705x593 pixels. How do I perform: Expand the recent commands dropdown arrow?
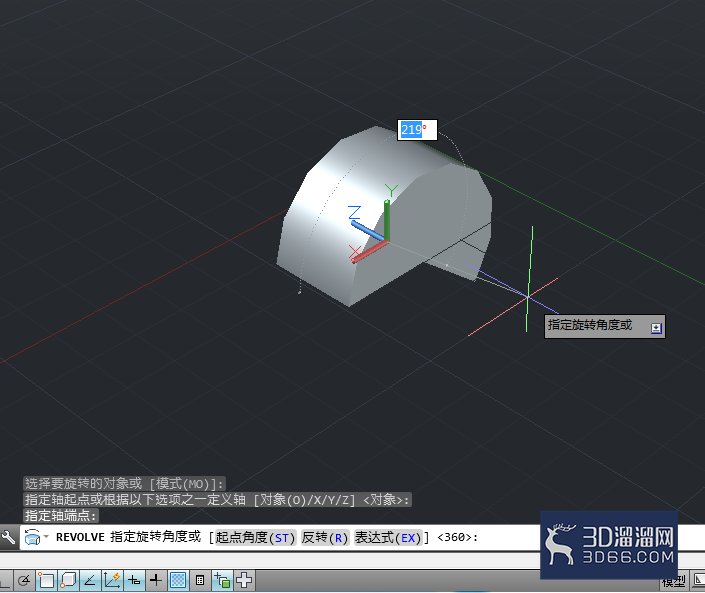(x=46, y=536)
